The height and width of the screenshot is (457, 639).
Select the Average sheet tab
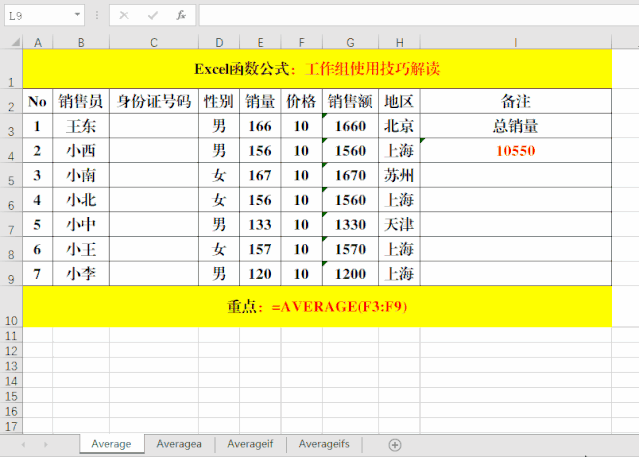[111, 444]
